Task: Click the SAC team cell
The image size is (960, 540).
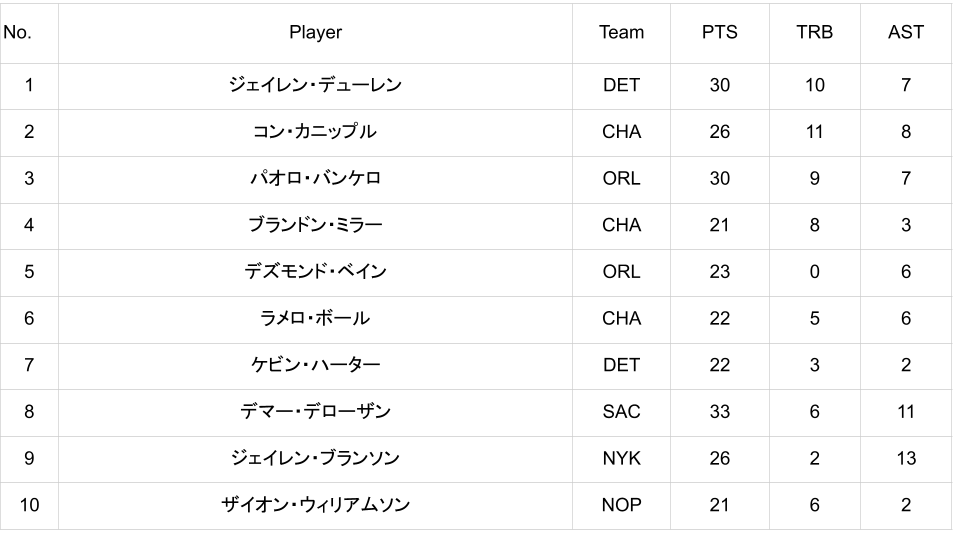Action: pos(621,413)
